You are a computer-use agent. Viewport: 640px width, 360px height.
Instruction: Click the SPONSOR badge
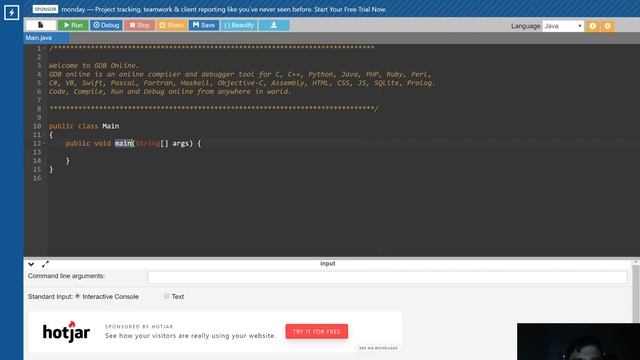pos(45,9)
